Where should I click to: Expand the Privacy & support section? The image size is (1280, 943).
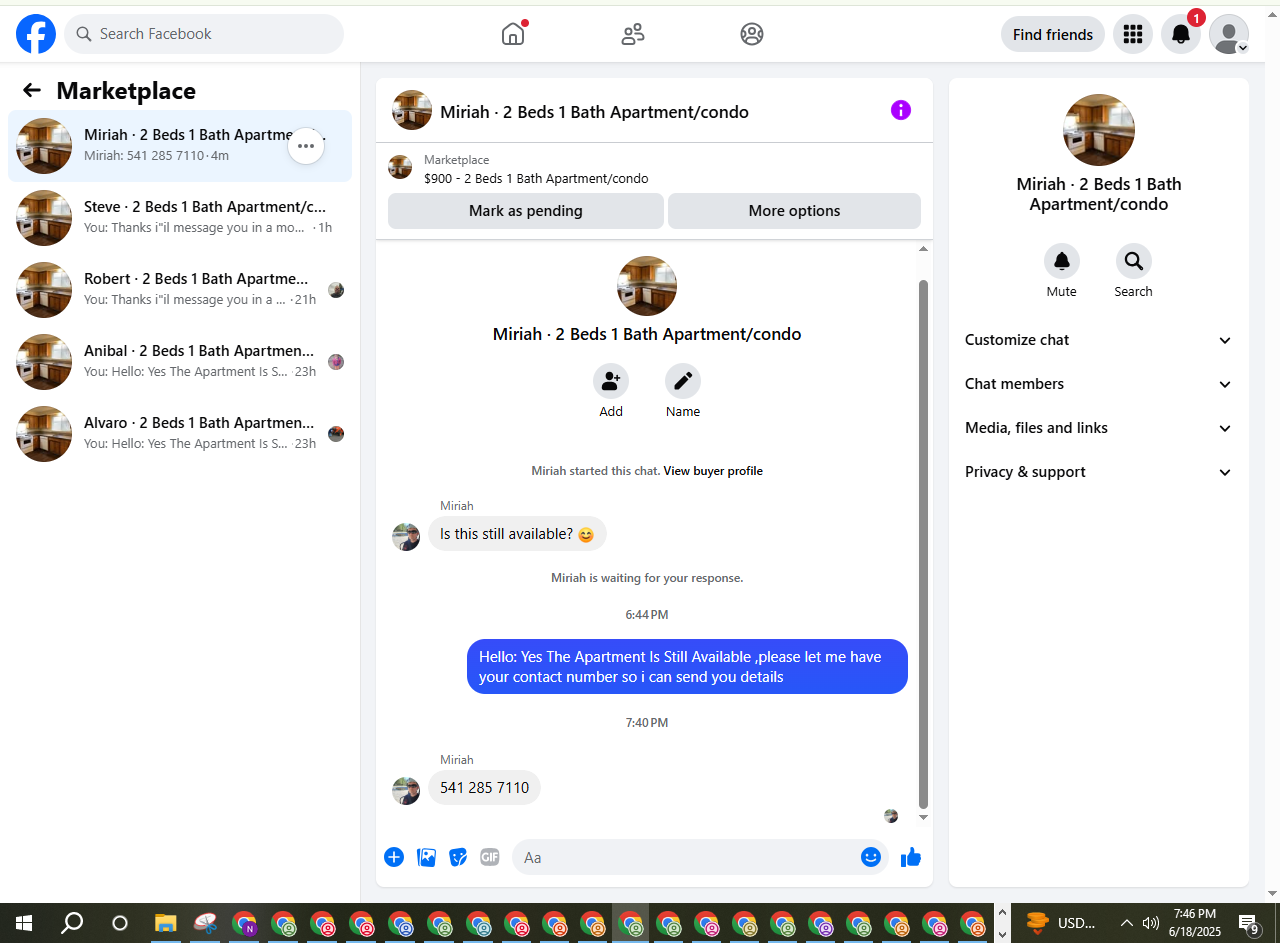coord(1099,472)
